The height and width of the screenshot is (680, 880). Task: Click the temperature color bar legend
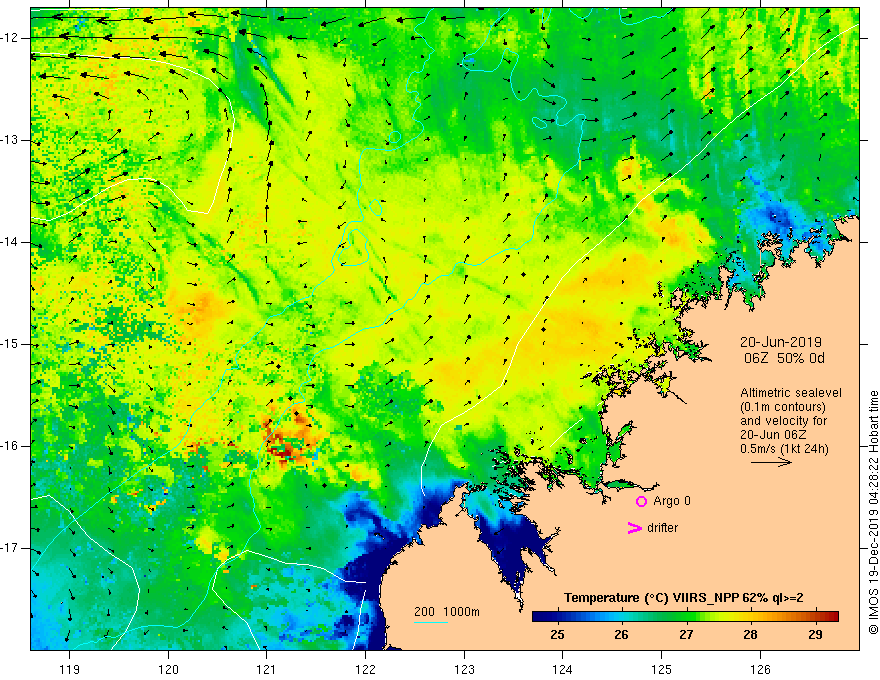click(685, 617)
